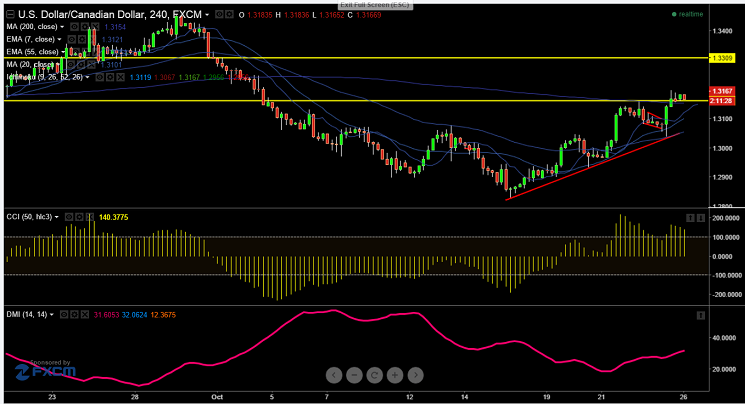Click the 1.3400 price axis label
This screenshot has height=404, width=745.
[x=722, y=31]
